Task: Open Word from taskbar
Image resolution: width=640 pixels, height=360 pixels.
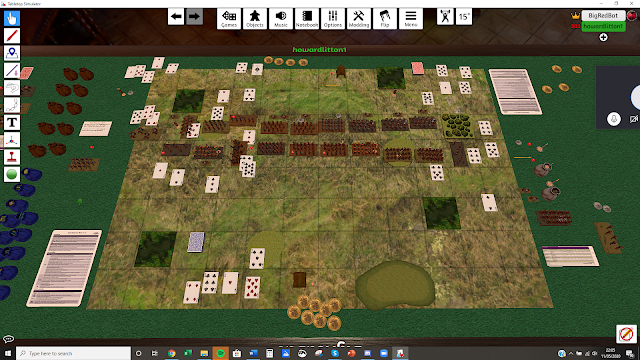Action: (253, 353)
